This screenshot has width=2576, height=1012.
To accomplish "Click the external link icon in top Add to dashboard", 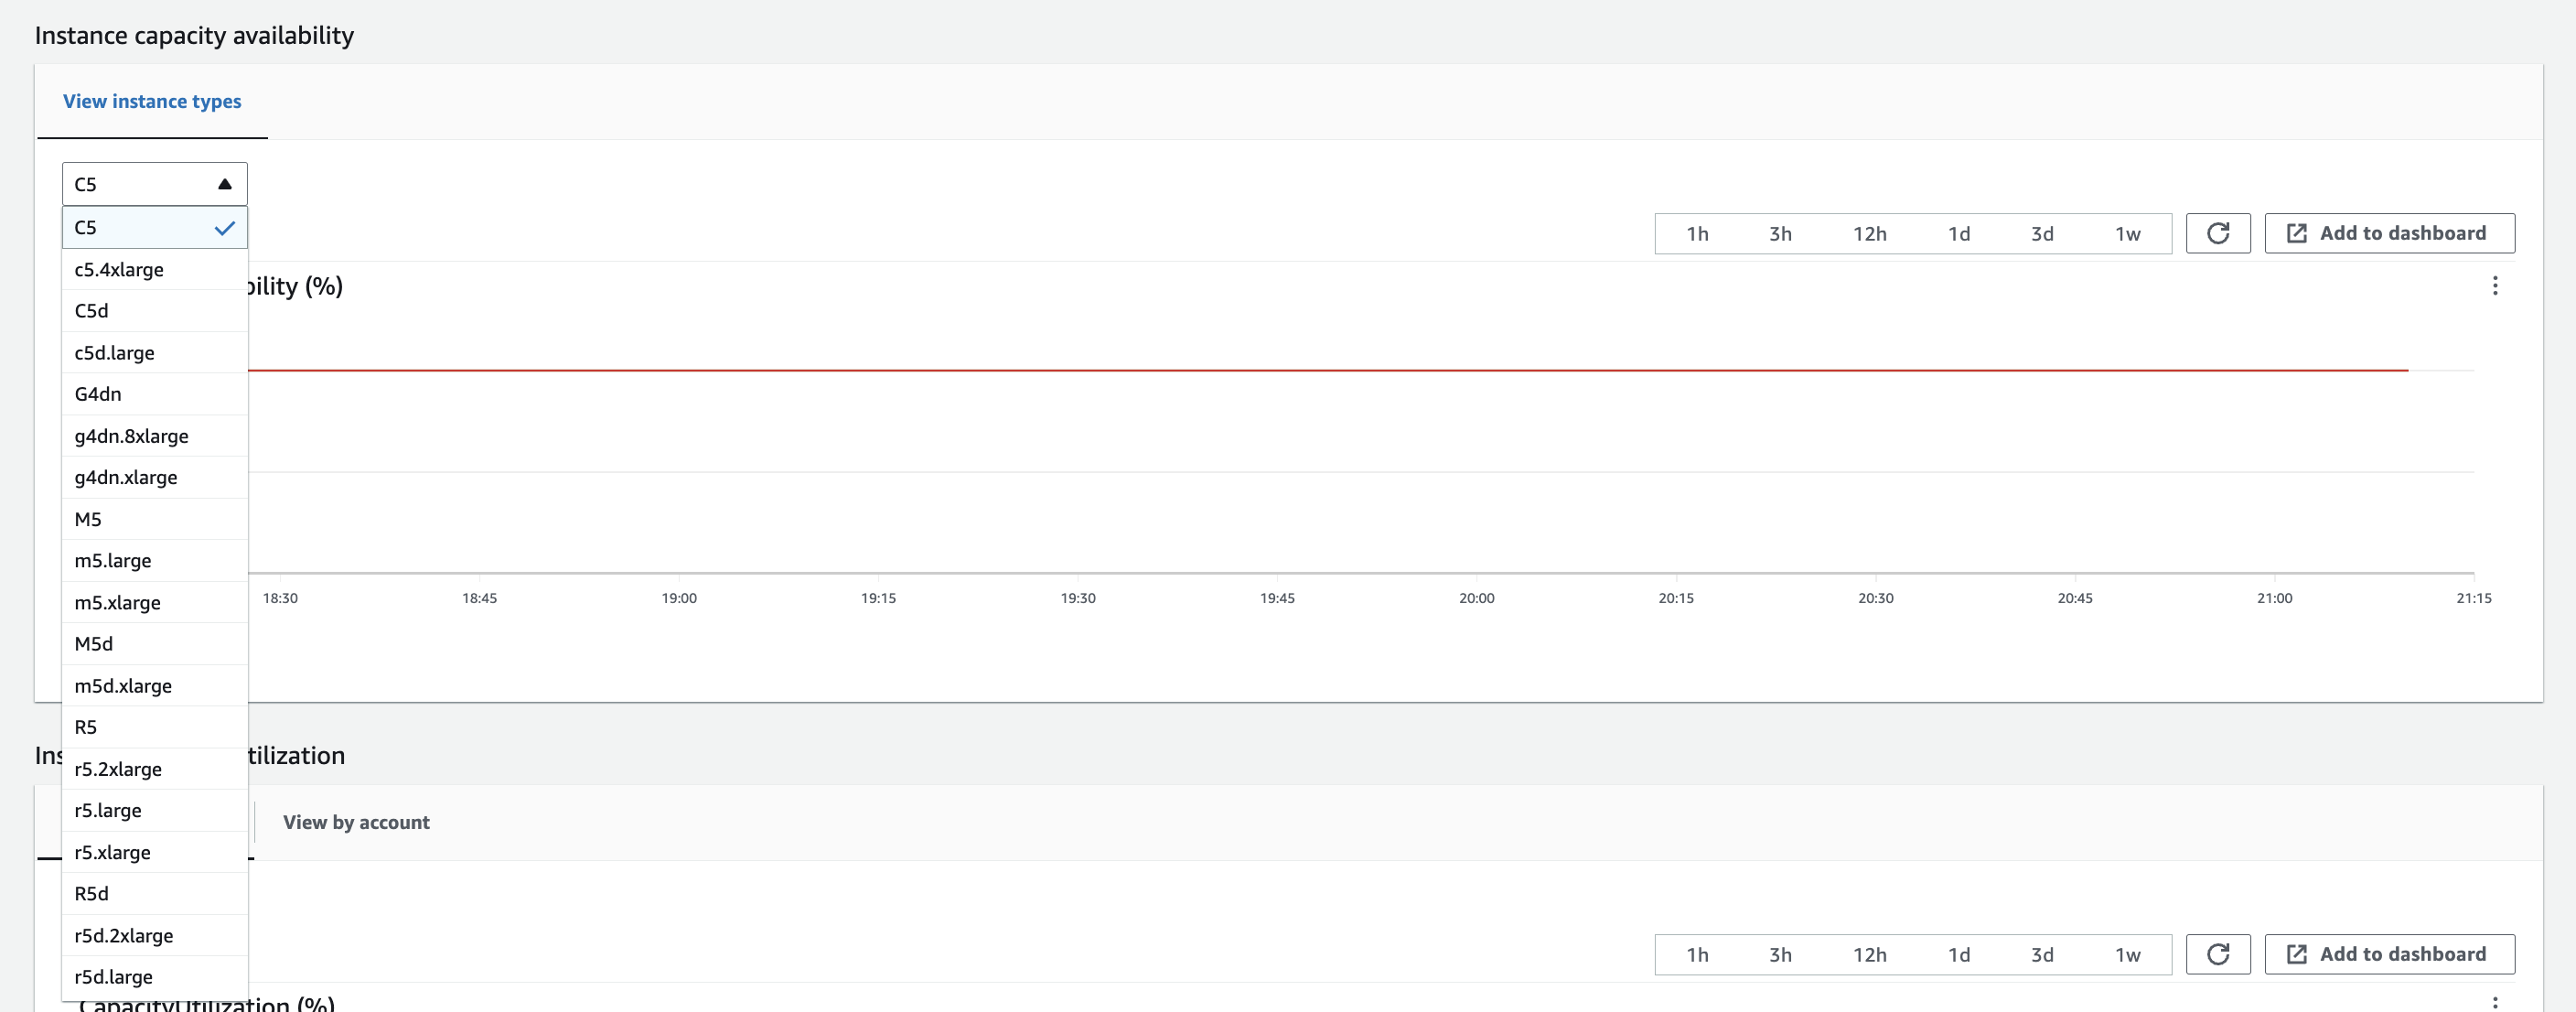I will point(2296,233).
